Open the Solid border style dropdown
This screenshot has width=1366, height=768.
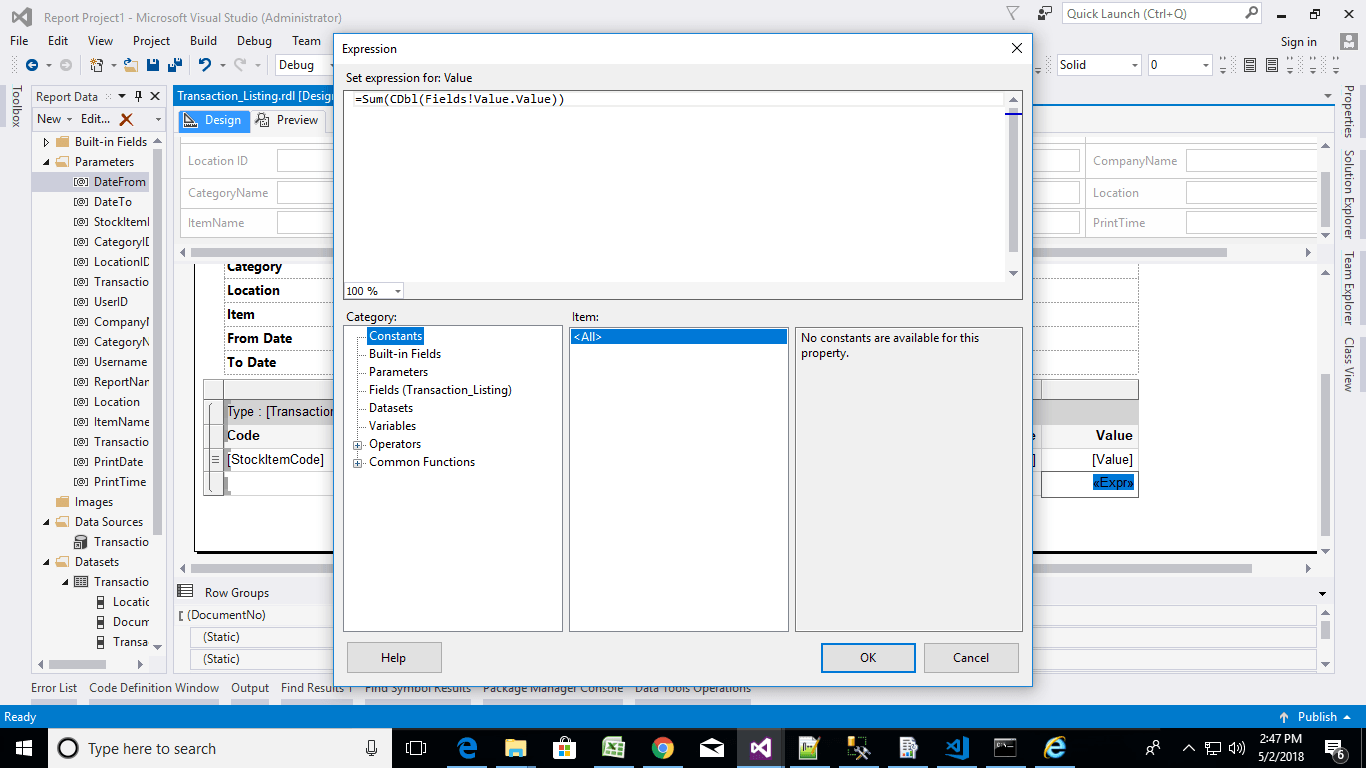pos(1135,65)
